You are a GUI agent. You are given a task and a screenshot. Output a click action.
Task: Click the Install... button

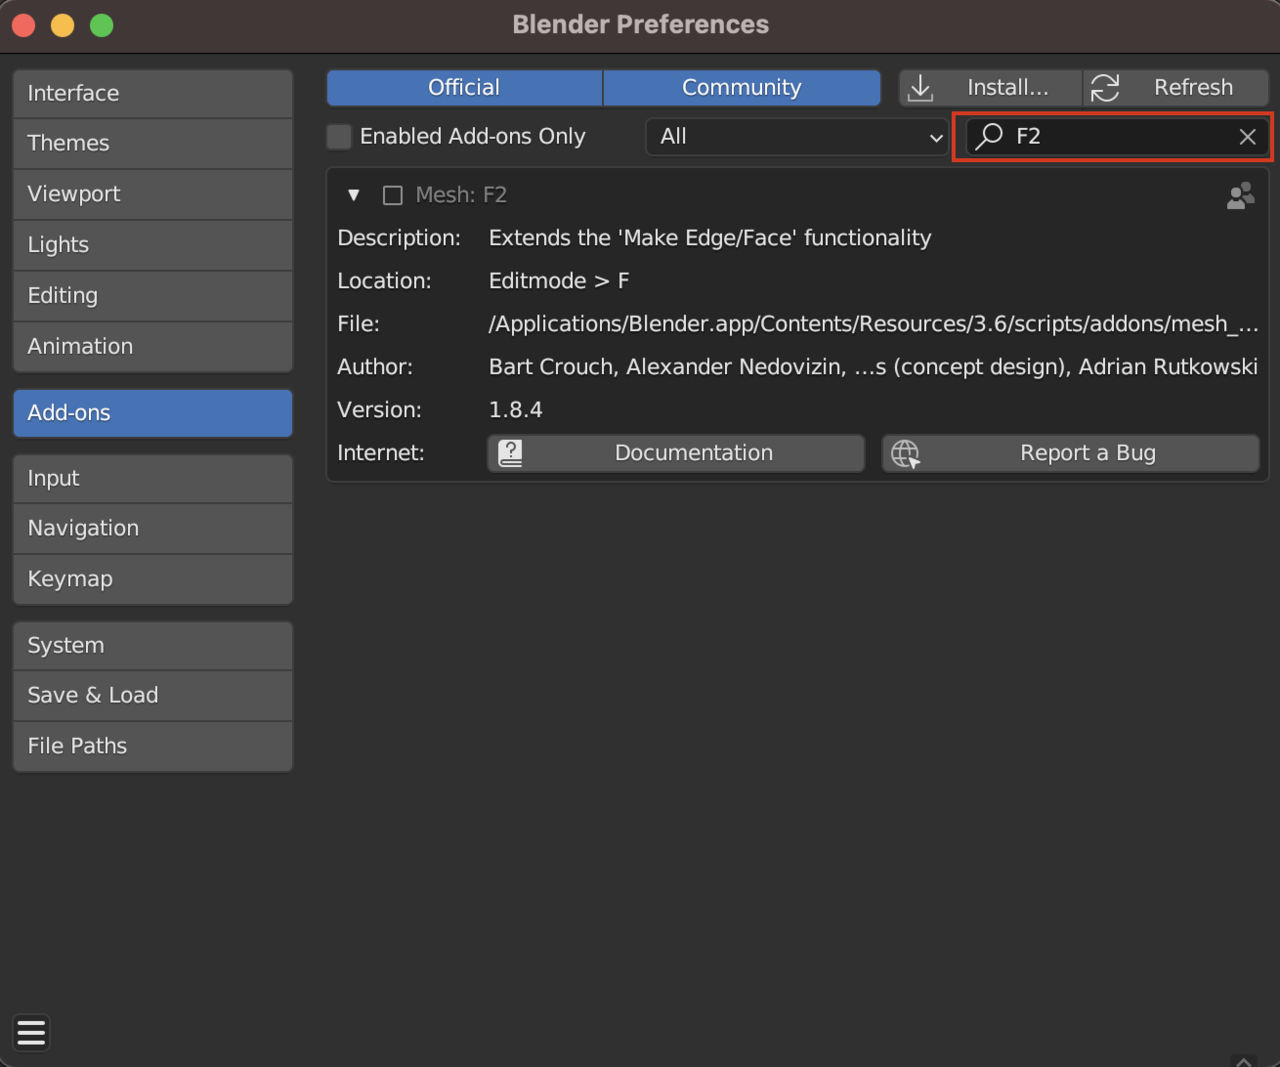click(x=991, y=88)
